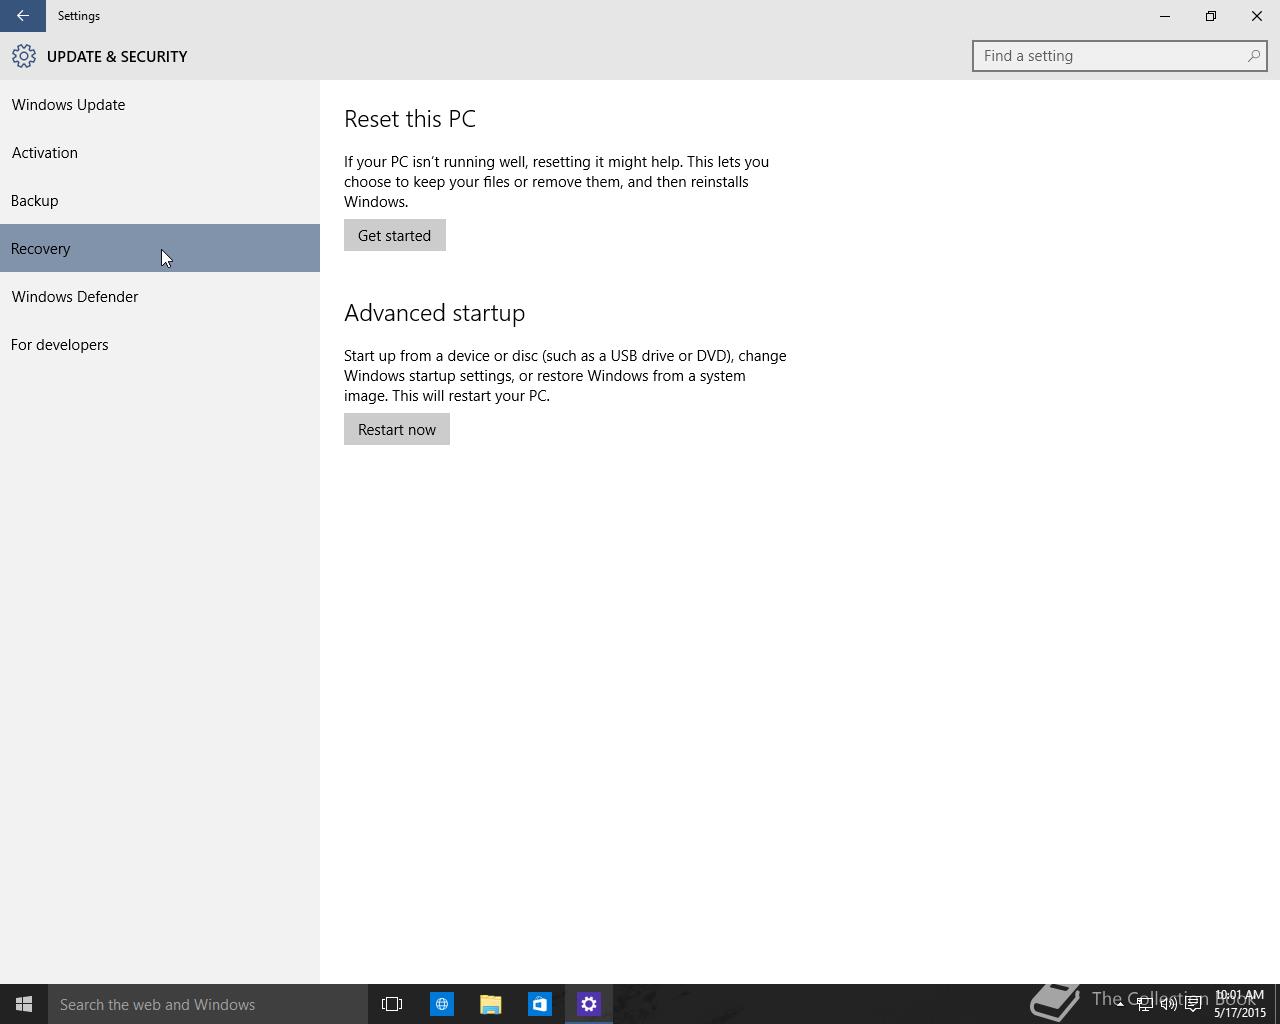
Task: Click the search magnifier icon
Action: pos(1253,56)
